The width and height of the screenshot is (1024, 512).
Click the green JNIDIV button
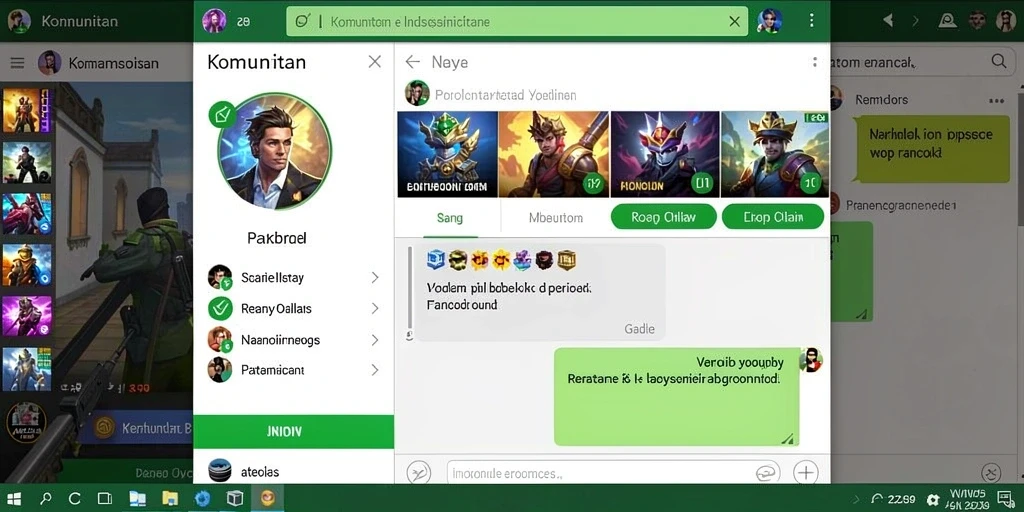tap(293, 432)
